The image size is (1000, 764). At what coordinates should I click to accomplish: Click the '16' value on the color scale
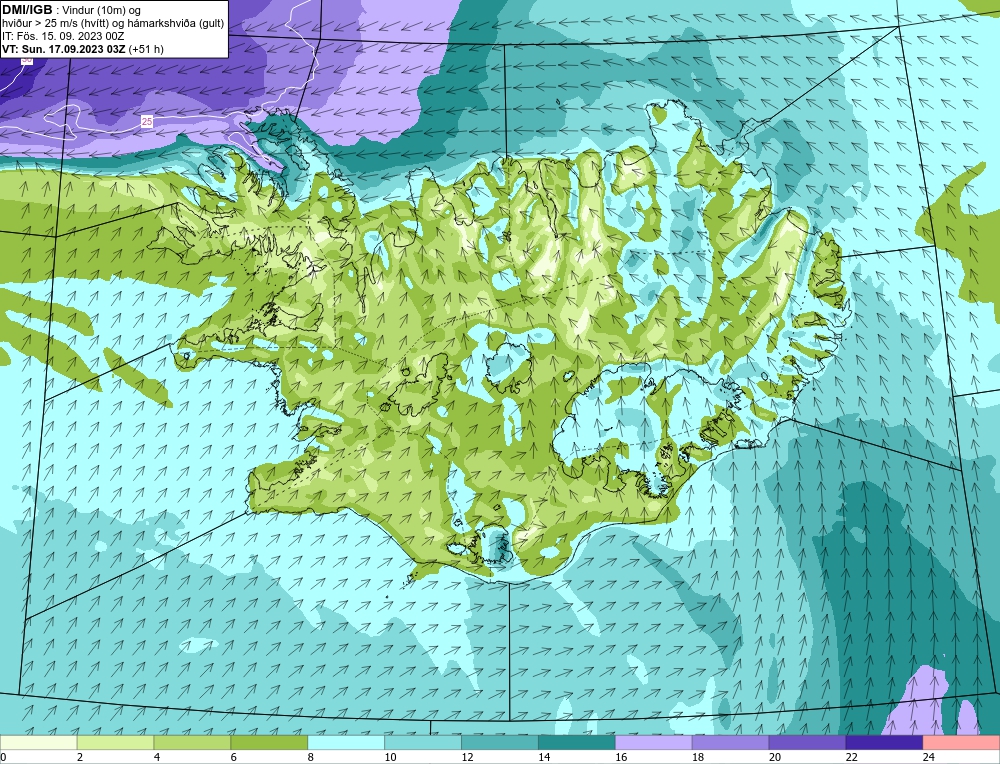[621, 757]
